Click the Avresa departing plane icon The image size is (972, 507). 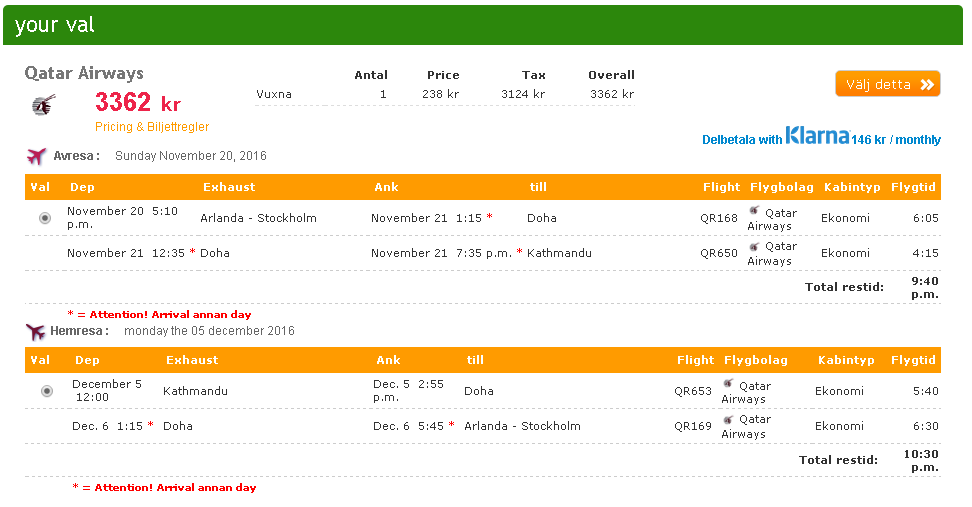click(x=37, y=156)
